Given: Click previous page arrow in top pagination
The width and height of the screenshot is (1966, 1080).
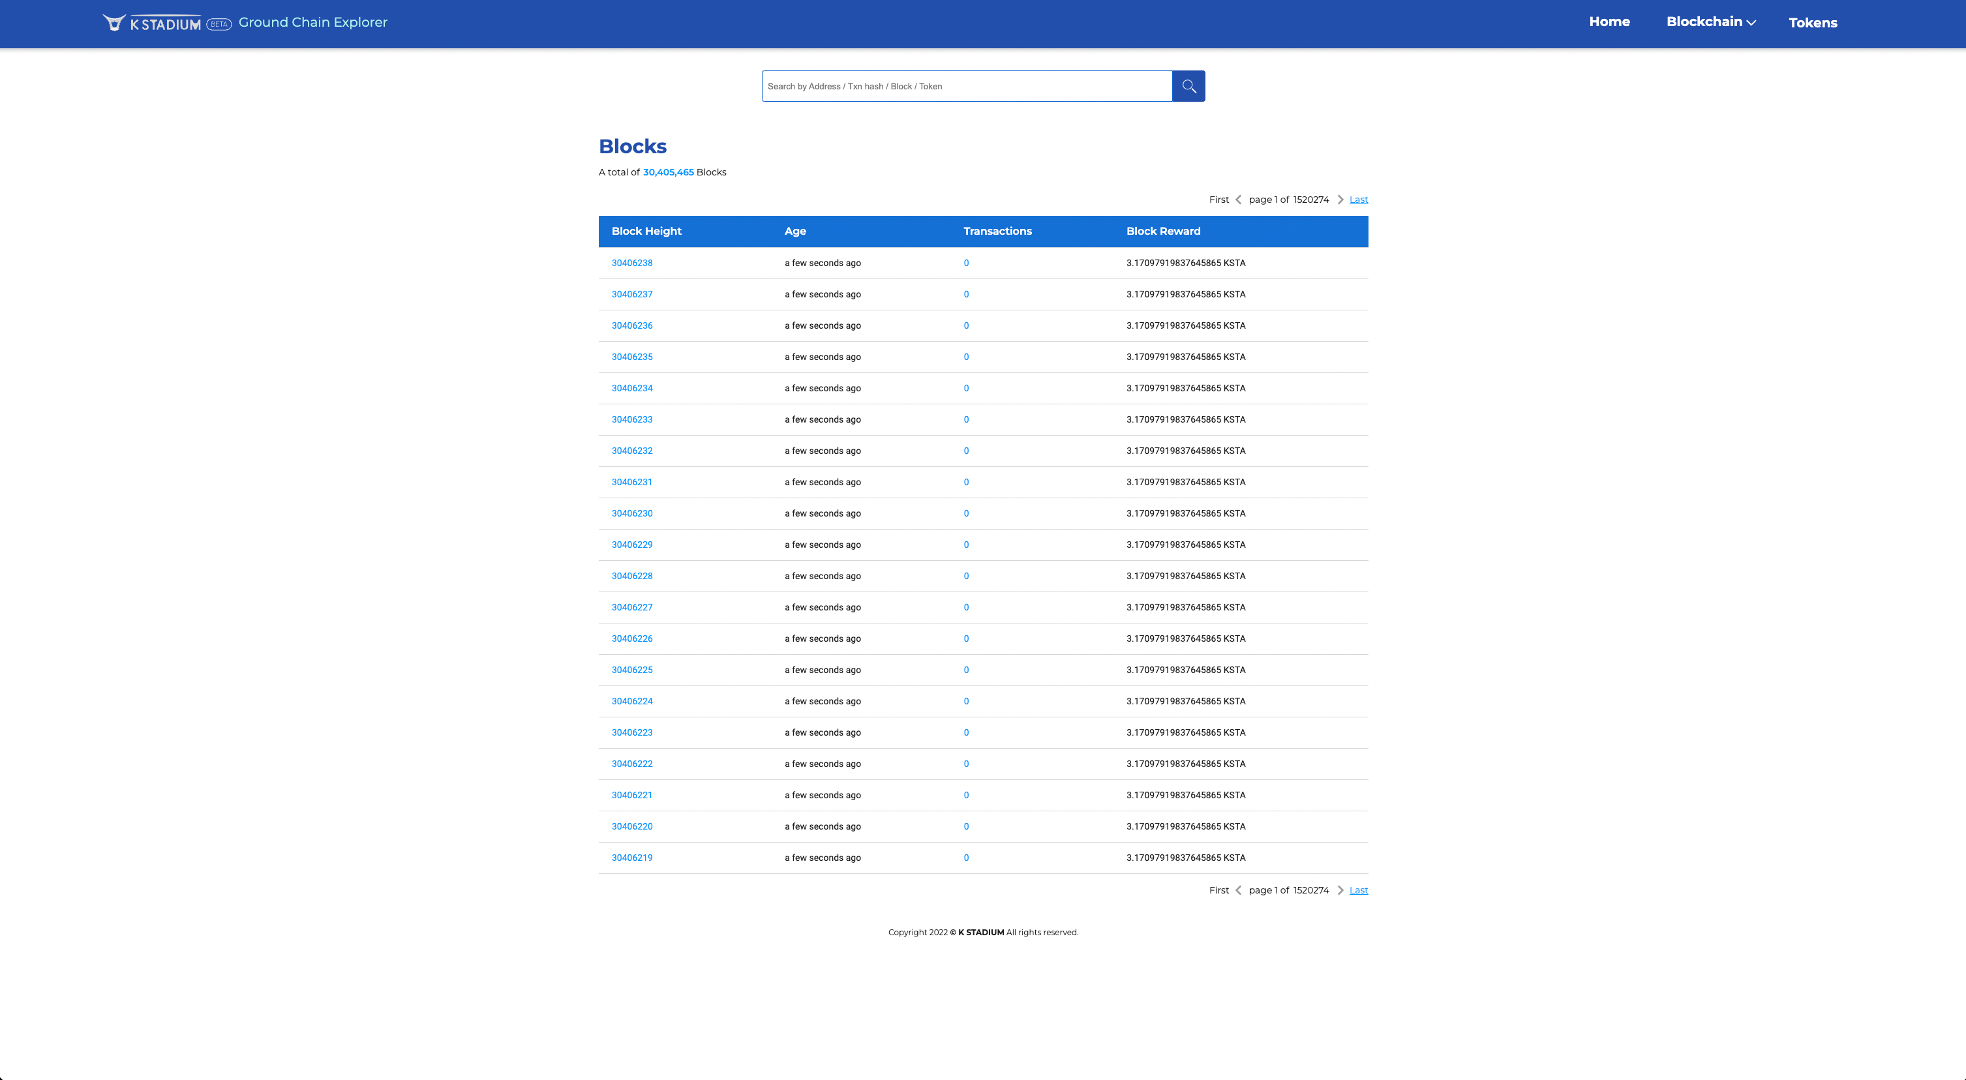Looking at the screenshot, I should coord(1238,200).
